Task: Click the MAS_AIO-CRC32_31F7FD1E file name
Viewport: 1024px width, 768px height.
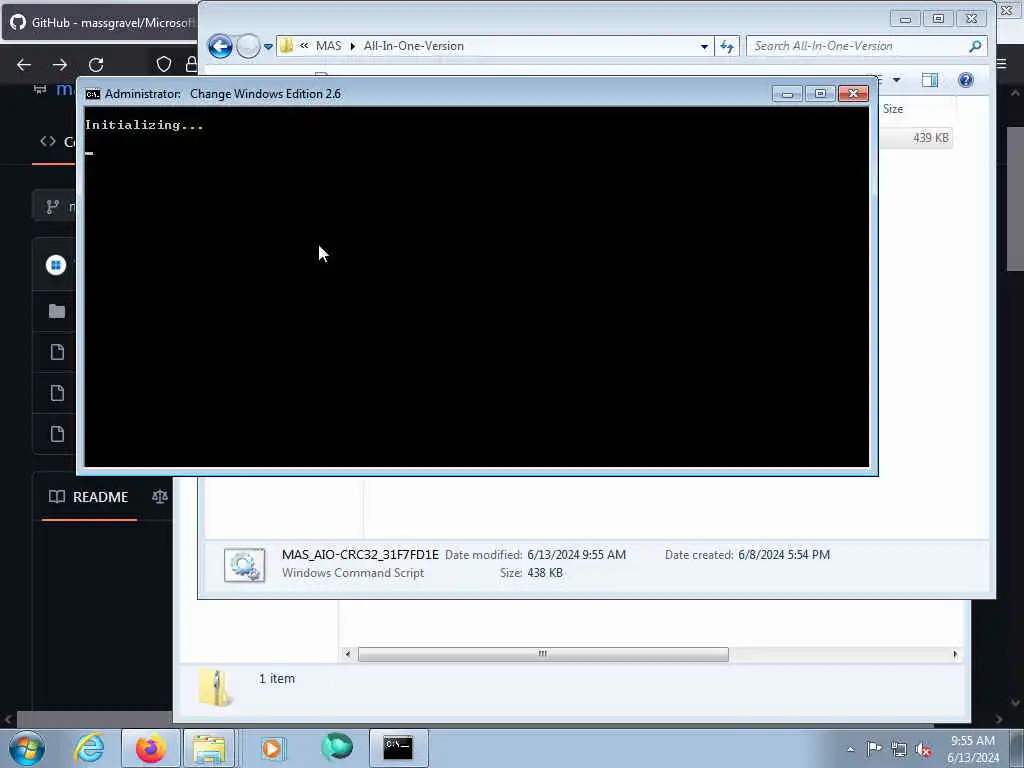Action: click(360, 554)
